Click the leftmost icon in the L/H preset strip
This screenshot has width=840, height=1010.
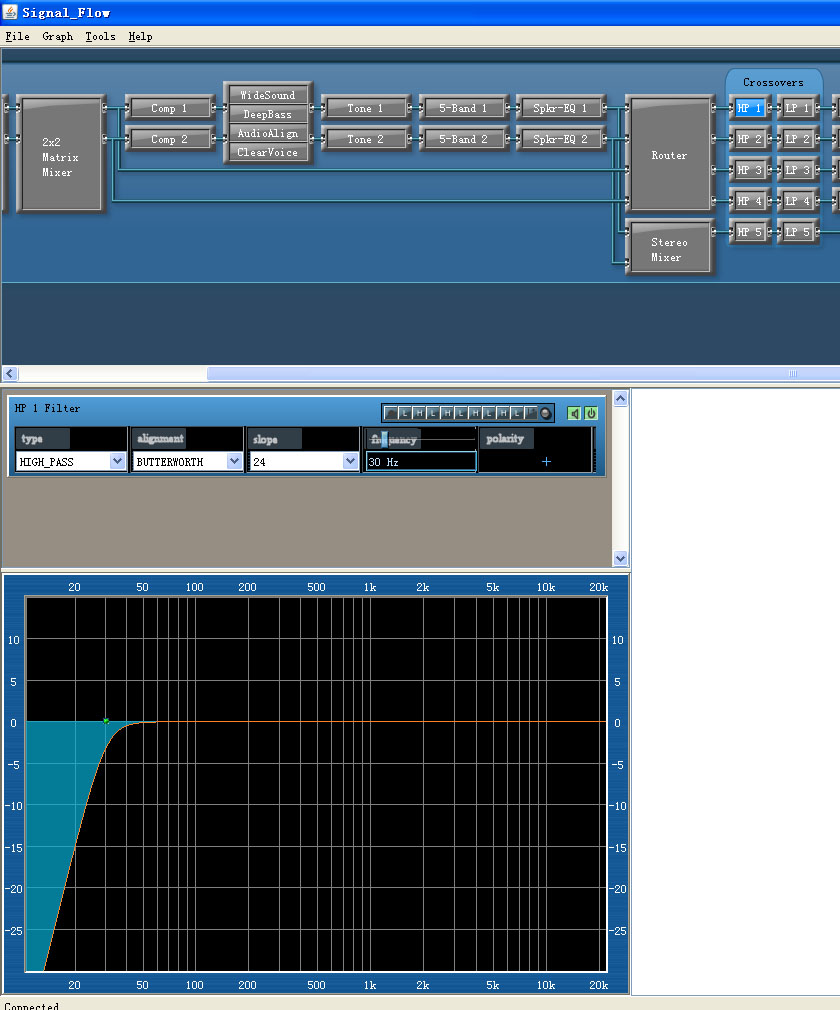(x=390, y=414)
